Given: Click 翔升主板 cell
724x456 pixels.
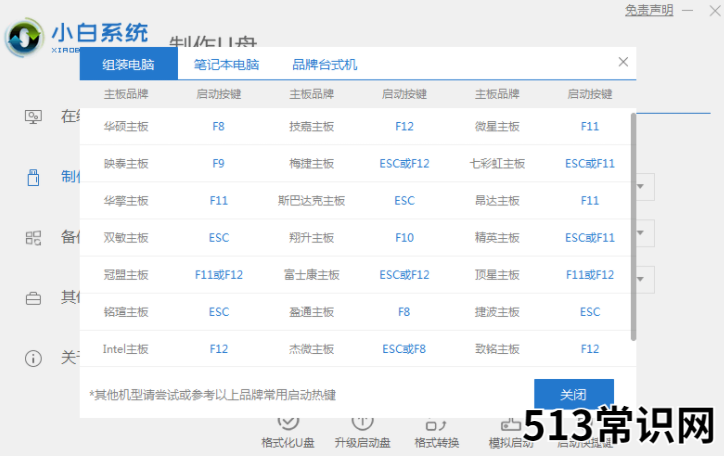Looking at the screenshot, I should (312, 238).
